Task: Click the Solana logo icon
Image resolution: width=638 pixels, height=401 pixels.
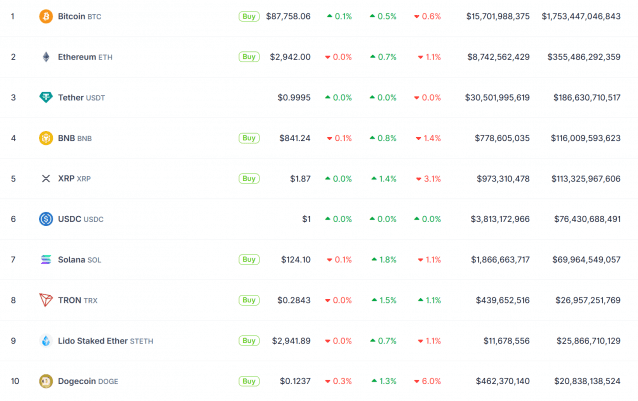Action: (45, 259)
